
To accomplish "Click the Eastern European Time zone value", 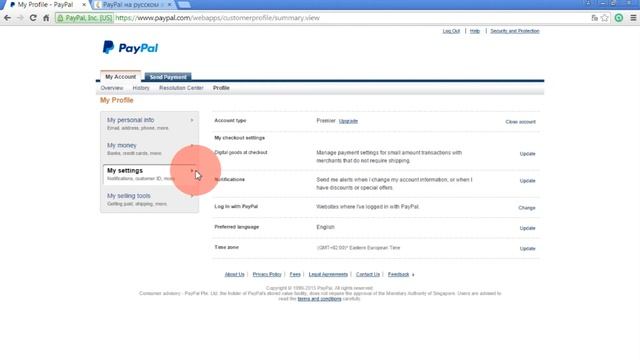I will (358, 248).
